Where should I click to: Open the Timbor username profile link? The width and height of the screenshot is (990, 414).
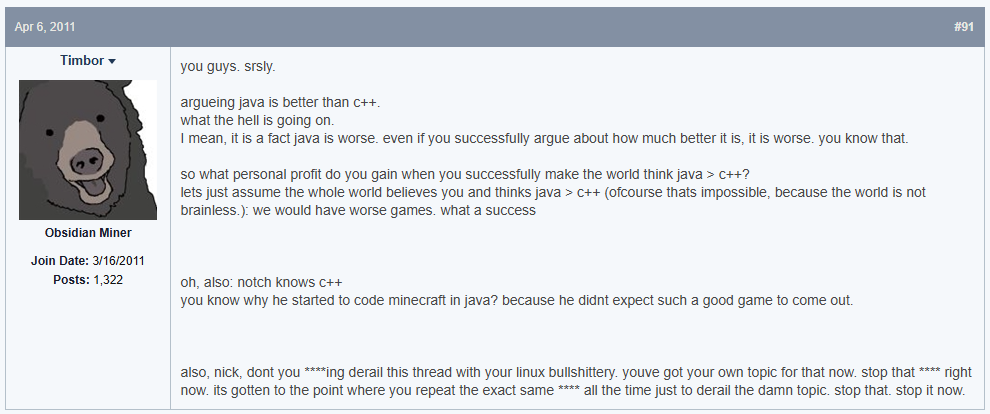click(x=82, y=61)
